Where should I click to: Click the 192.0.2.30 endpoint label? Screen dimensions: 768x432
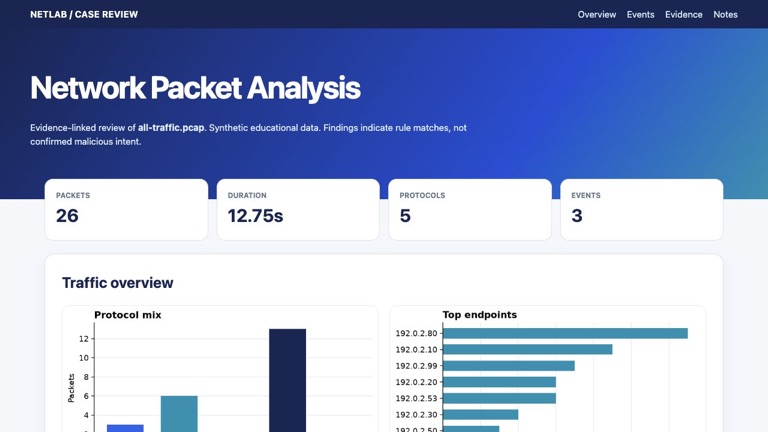pos(416,415)
